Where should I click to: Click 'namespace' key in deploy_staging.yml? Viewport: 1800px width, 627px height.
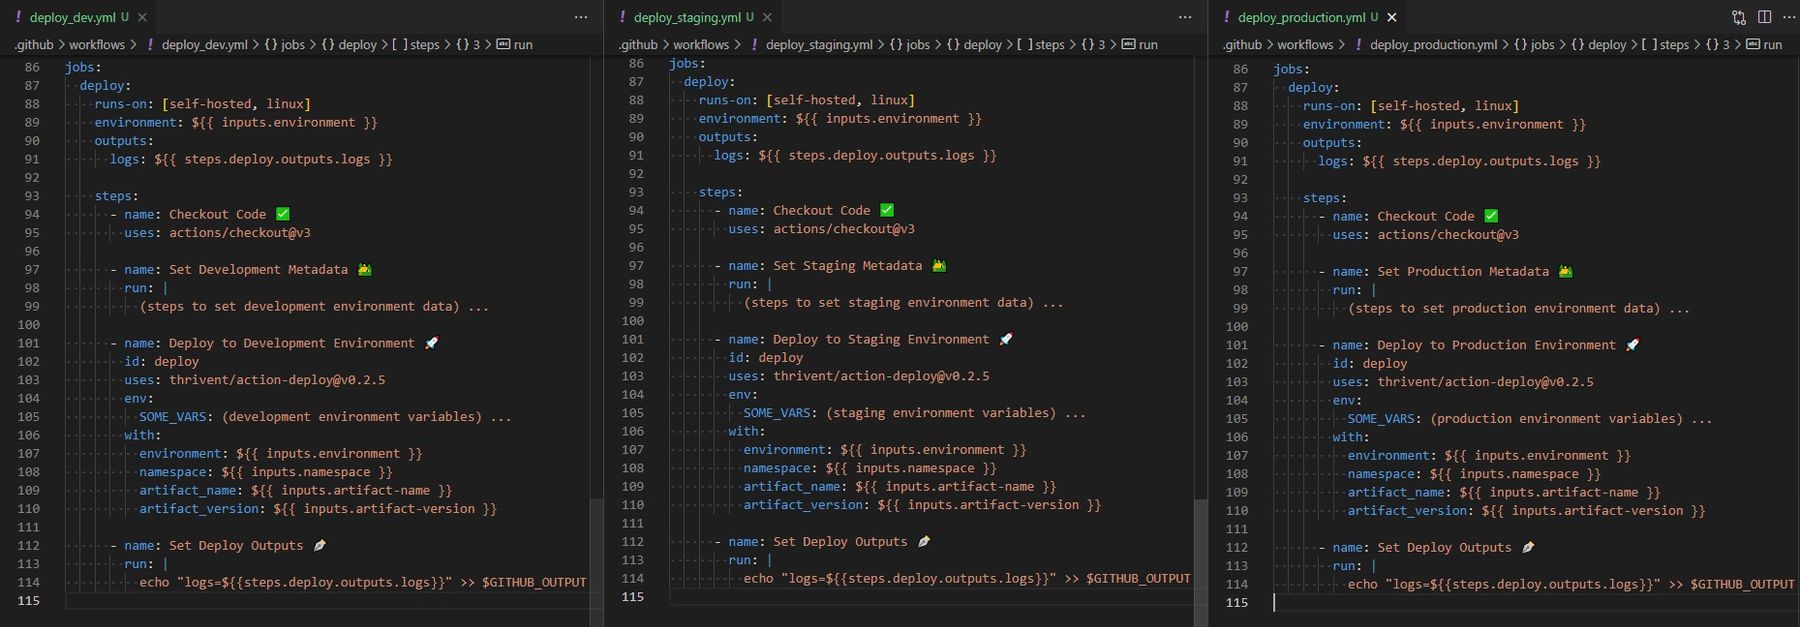776,468
